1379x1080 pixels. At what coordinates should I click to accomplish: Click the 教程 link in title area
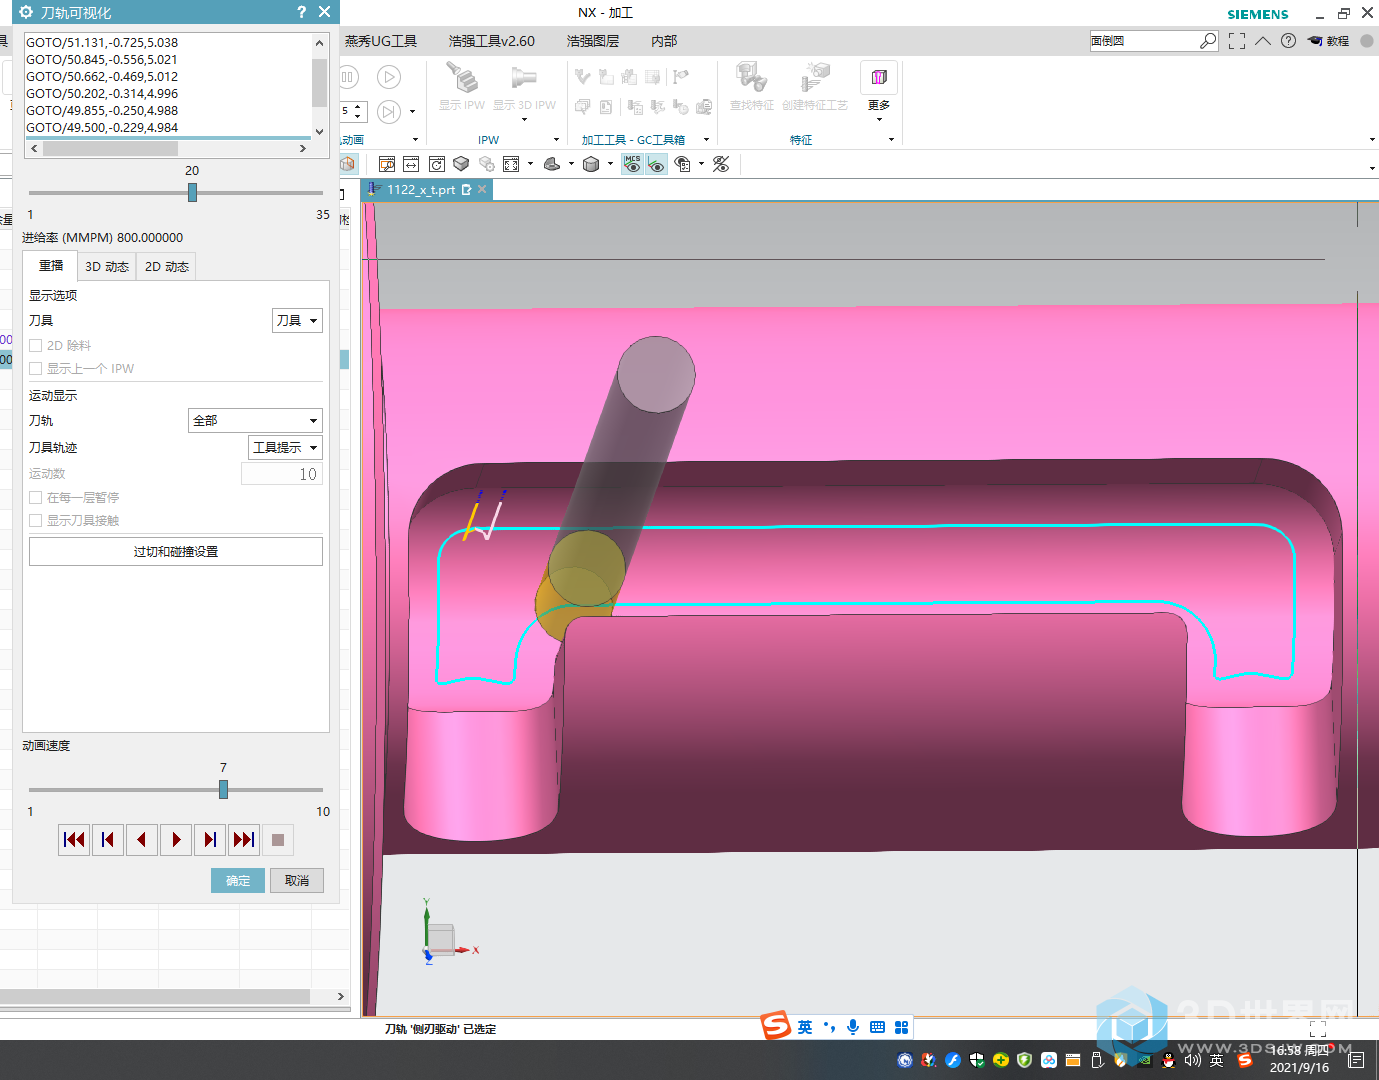tap(1330, 41)
